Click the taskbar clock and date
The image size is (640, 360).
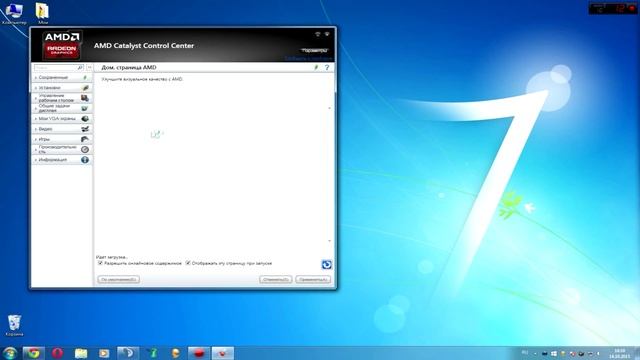tap(620, 353)
